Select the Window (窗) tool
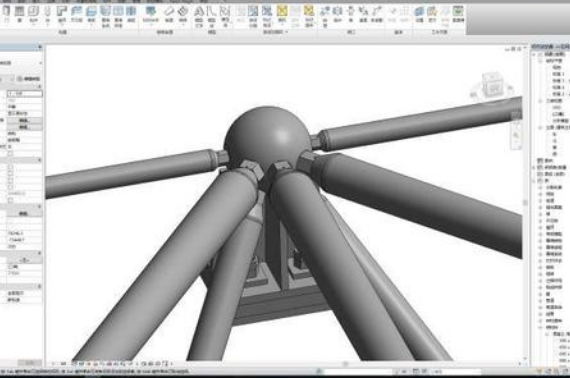This screenshot has width=570, height=379. click(19, 14)
